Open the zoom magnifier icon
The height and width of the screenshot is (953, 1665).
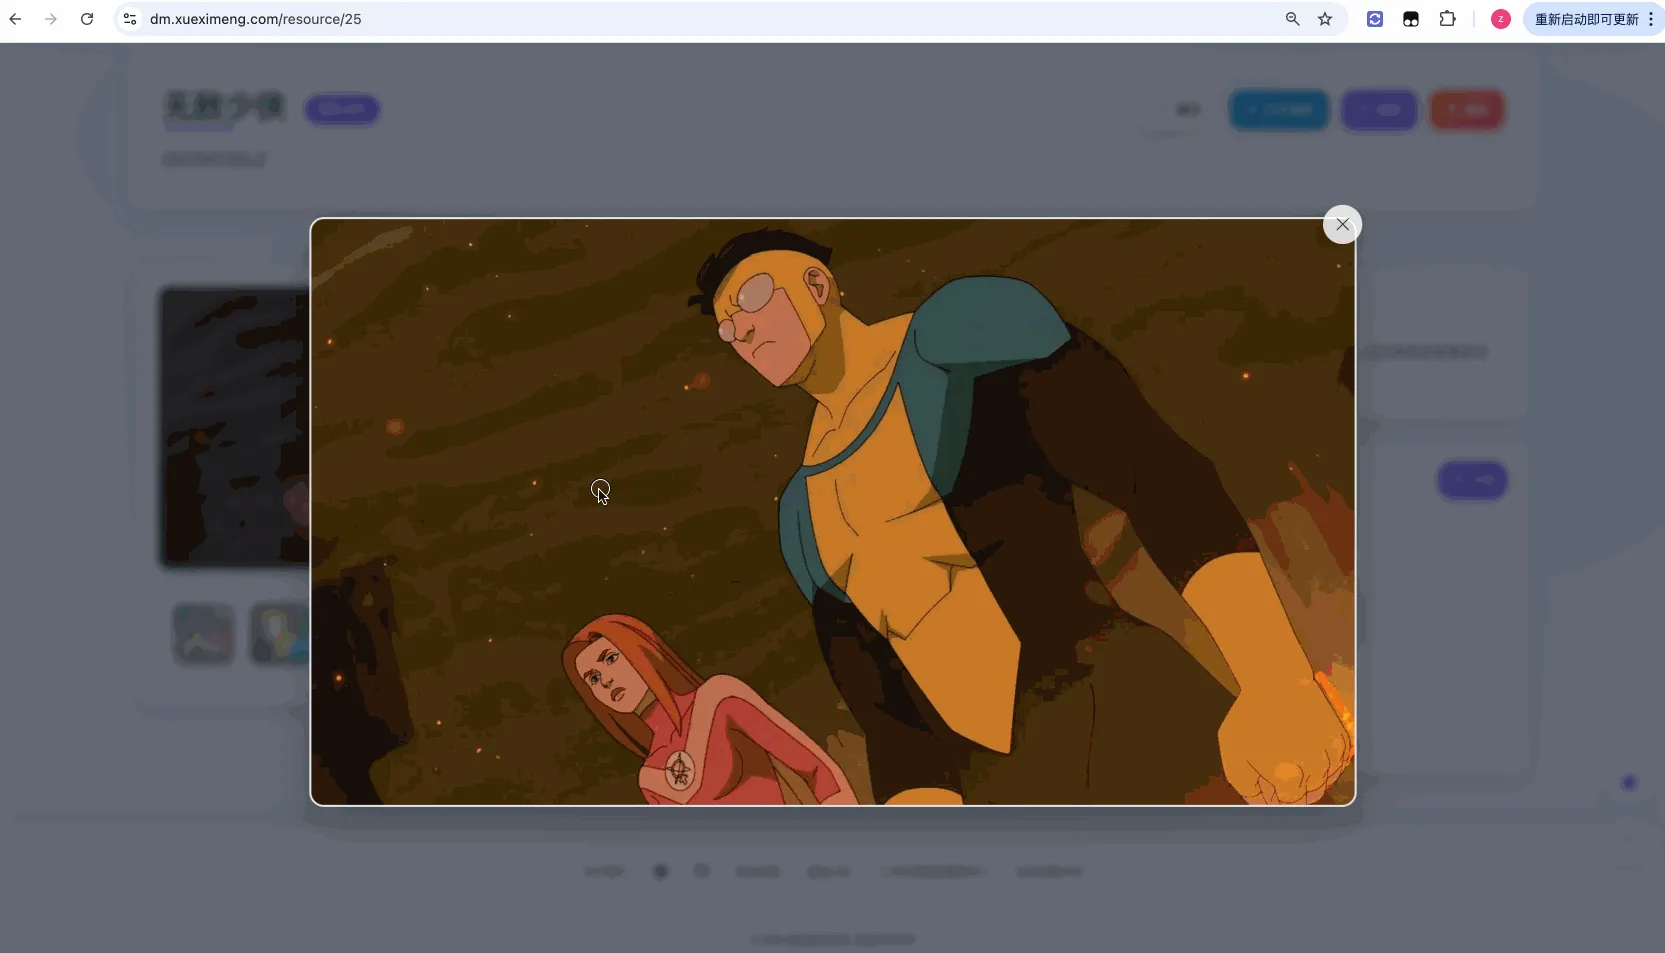[x=1292, y=19]
